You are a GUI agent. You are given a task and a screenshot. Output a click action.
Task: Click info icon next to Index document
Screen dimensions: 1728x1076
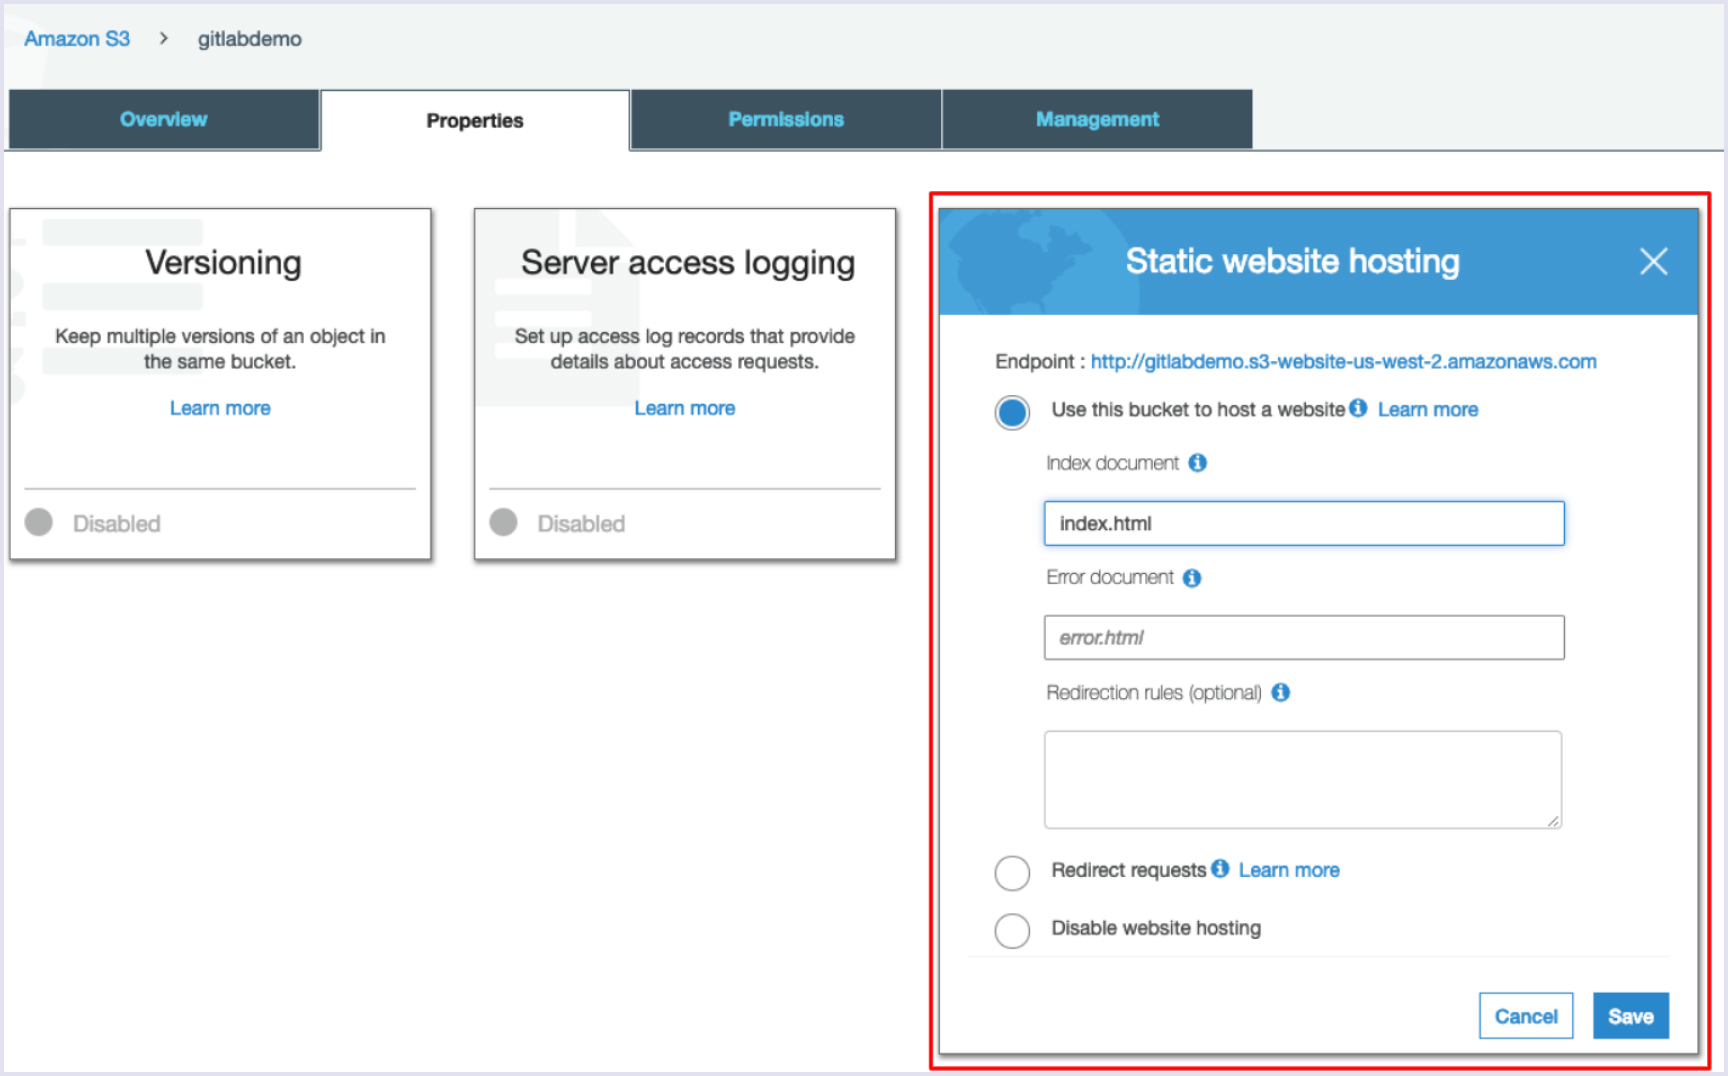tap(1197, 463)
